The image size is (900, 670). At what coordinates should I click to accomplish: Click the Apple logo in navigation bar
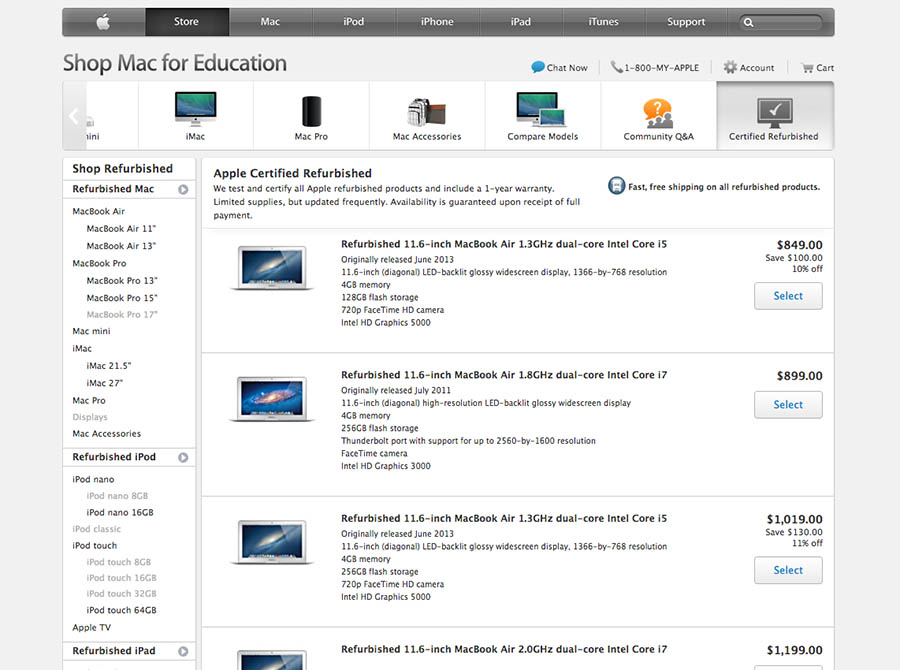click(x=103, y=22)
